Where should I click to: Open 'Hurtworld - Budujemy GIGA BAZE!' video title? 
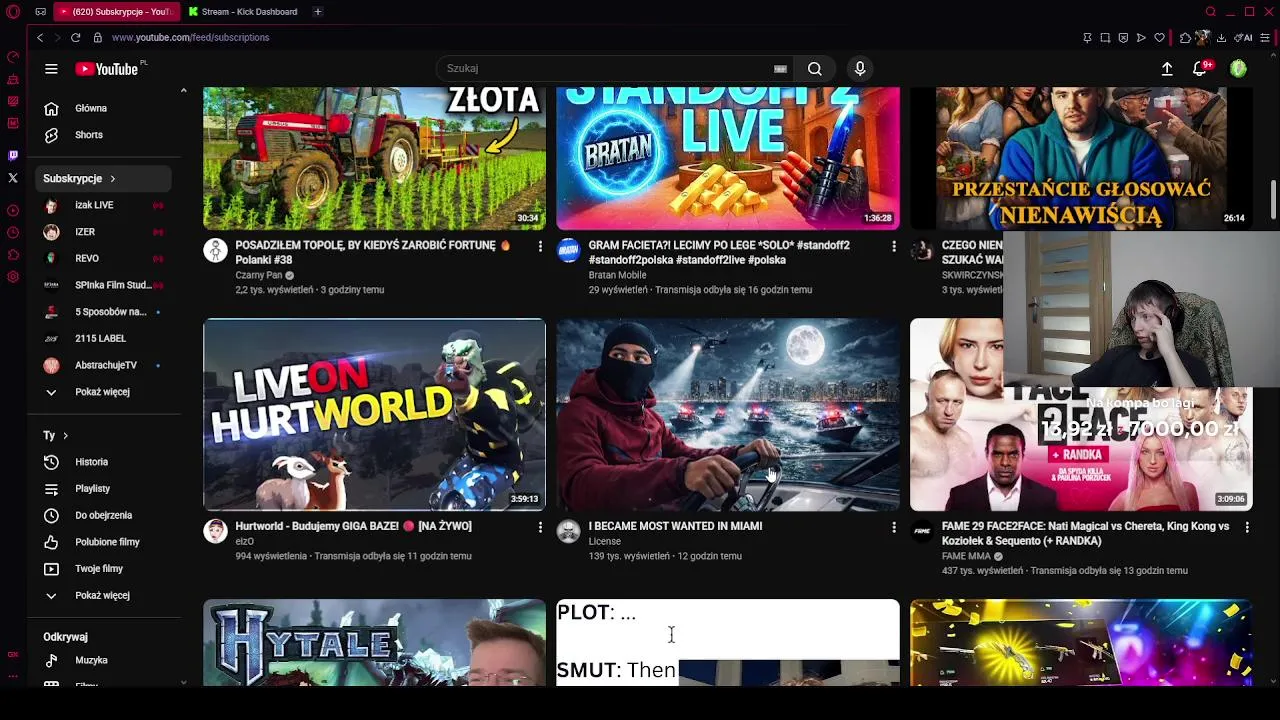point(353,526)
